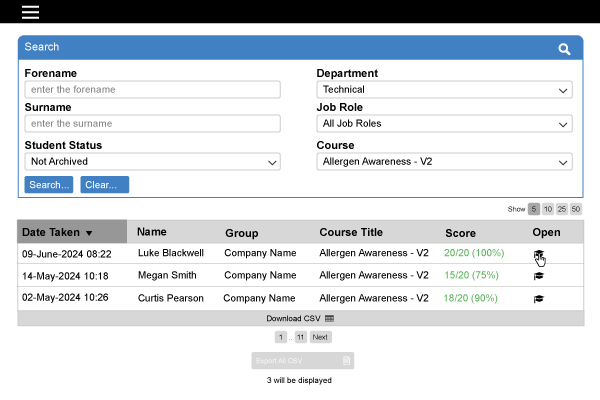The image size is (600, 400).
Task: Click date 02-May-2024 10:26
Action: (x=65, y=297)
